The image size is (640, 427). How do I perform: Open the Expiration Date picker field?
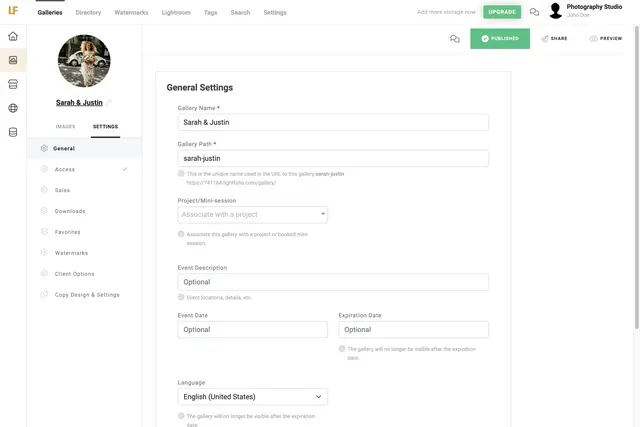point(413,329)
